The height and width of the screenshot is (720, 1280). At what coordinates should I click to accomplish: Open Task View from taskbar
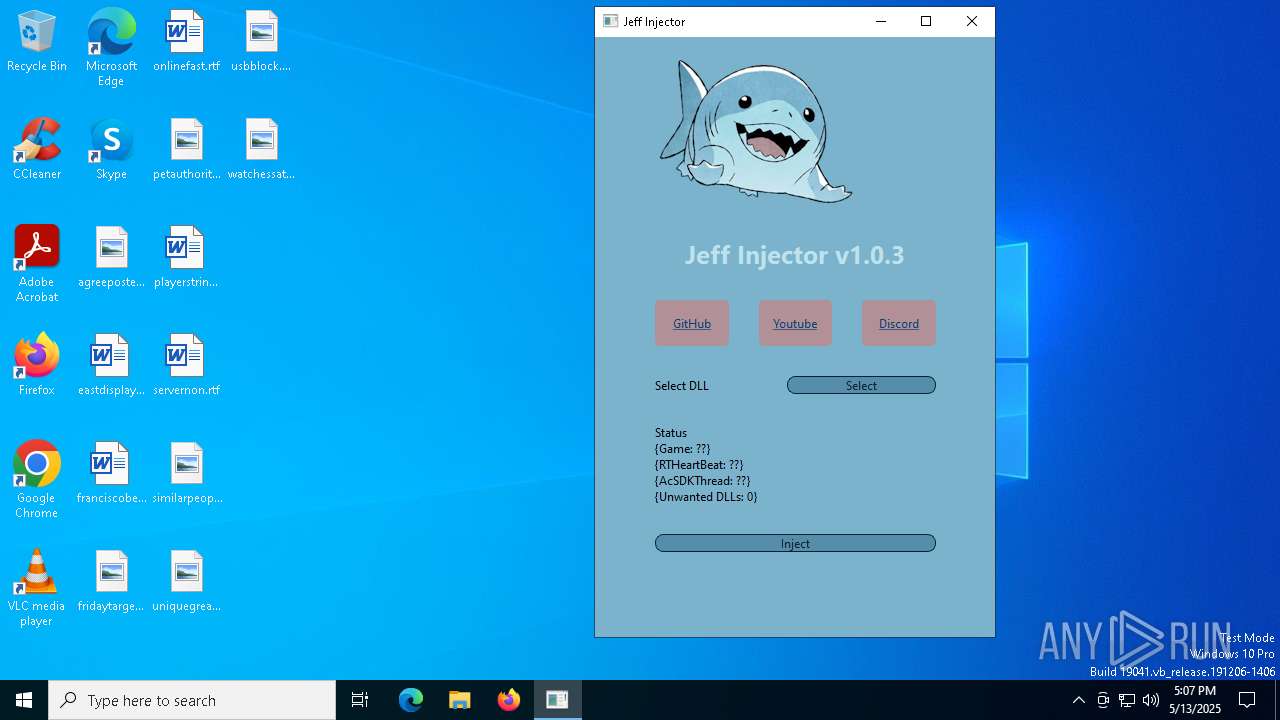[360, 700]
